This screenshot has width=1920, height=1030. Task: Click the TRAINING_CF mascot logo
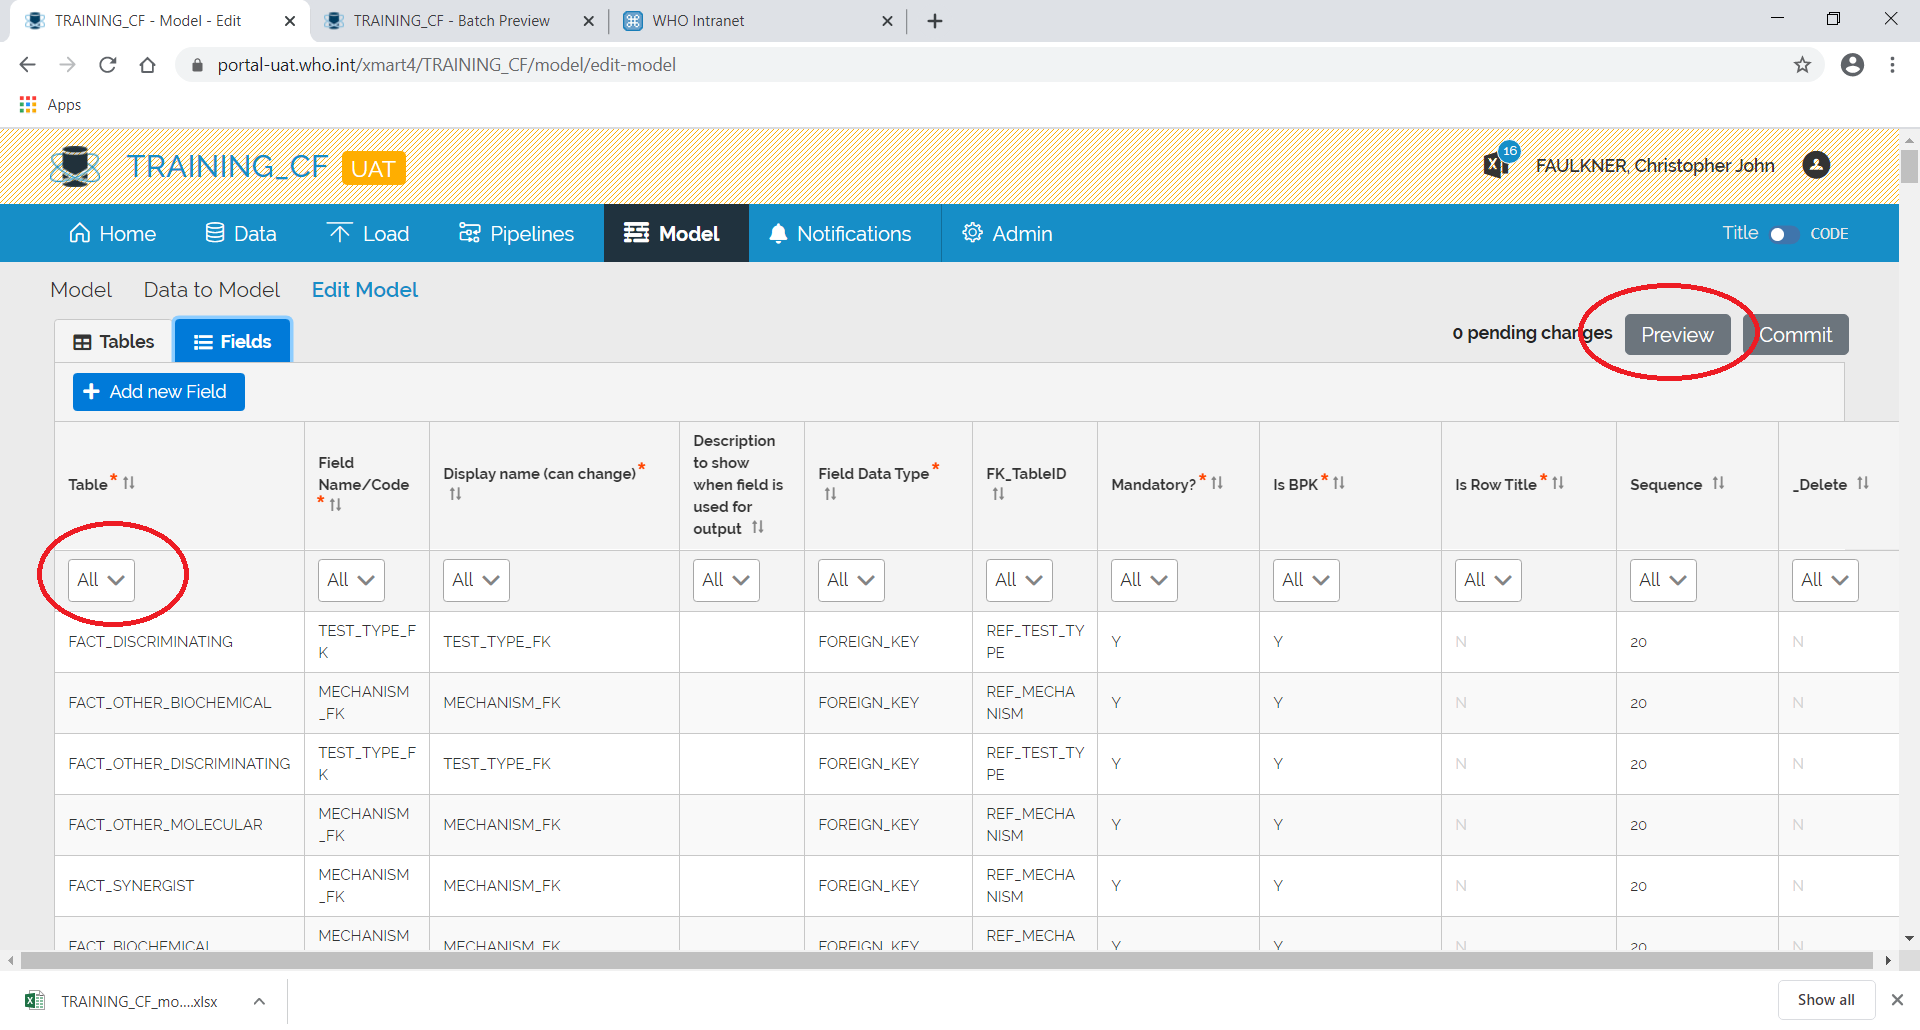tap(75, 166)
